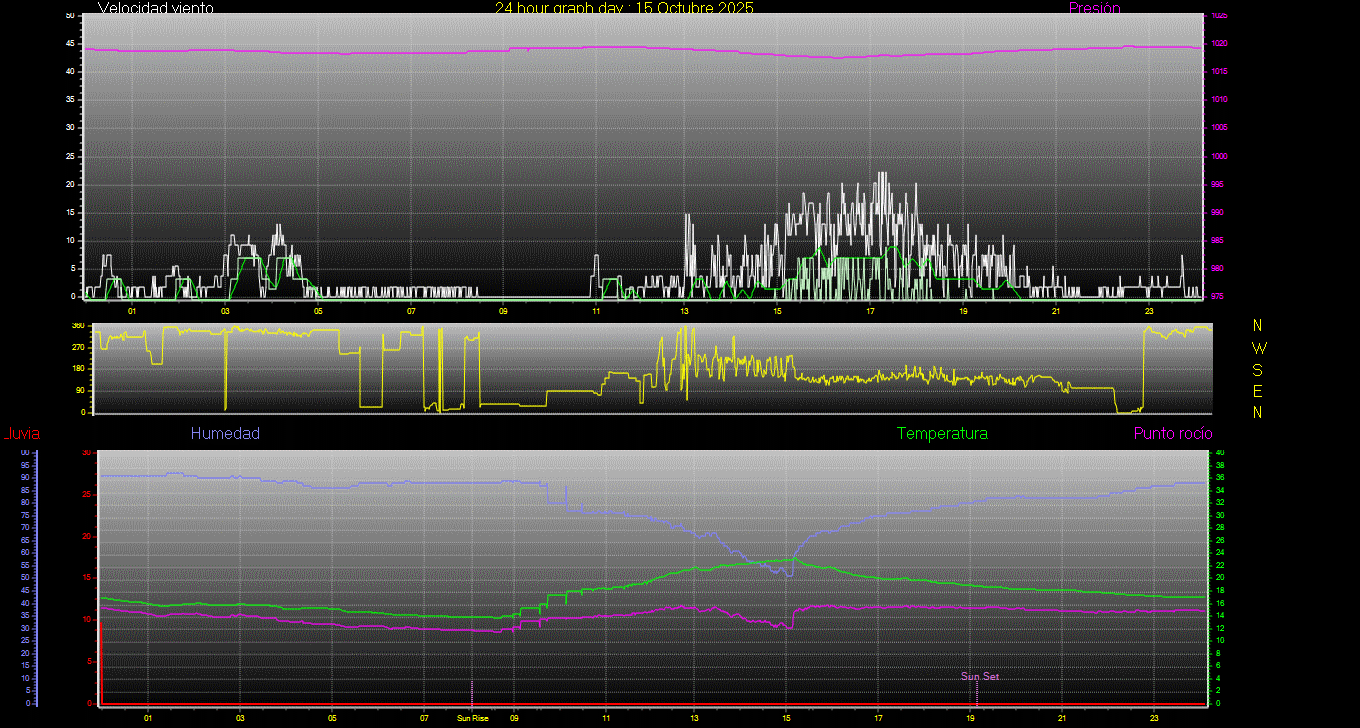Click the topmost N compass letter

1258,326
